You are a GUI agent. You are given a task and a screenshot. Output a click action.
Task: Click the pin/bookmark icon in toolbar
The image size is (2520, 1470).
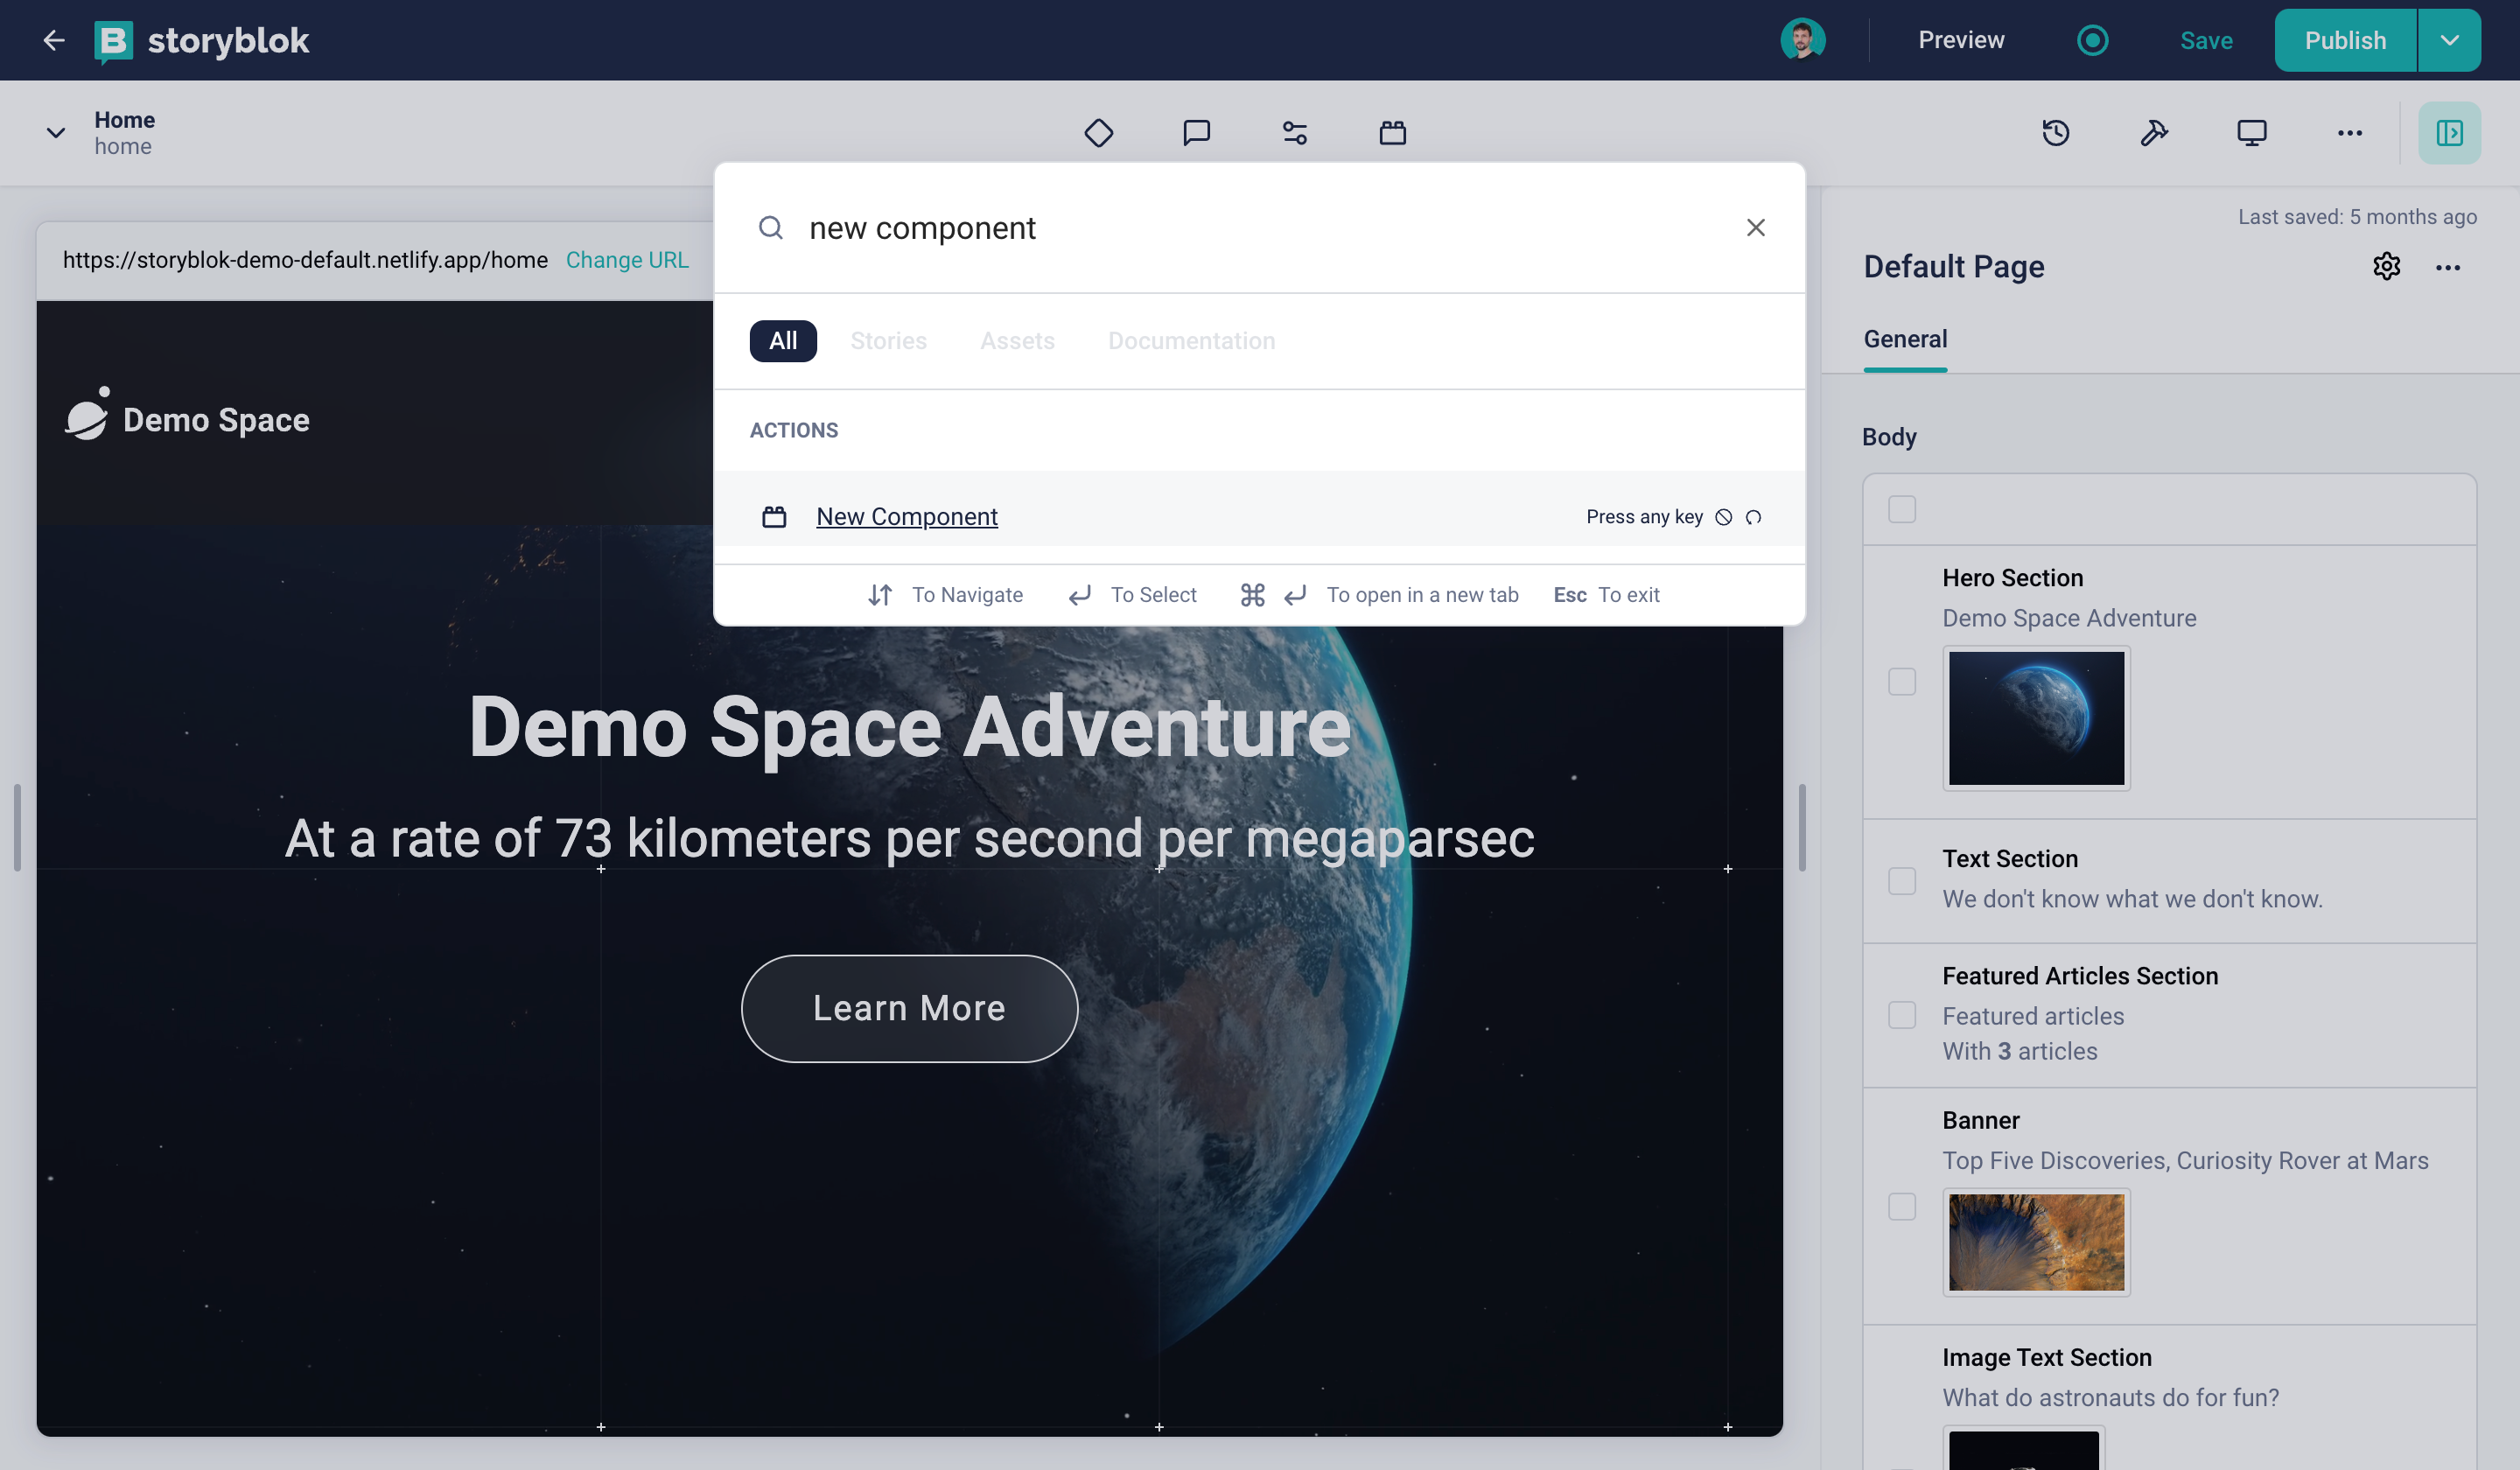pyautogui.click(x=2156, y=133)
